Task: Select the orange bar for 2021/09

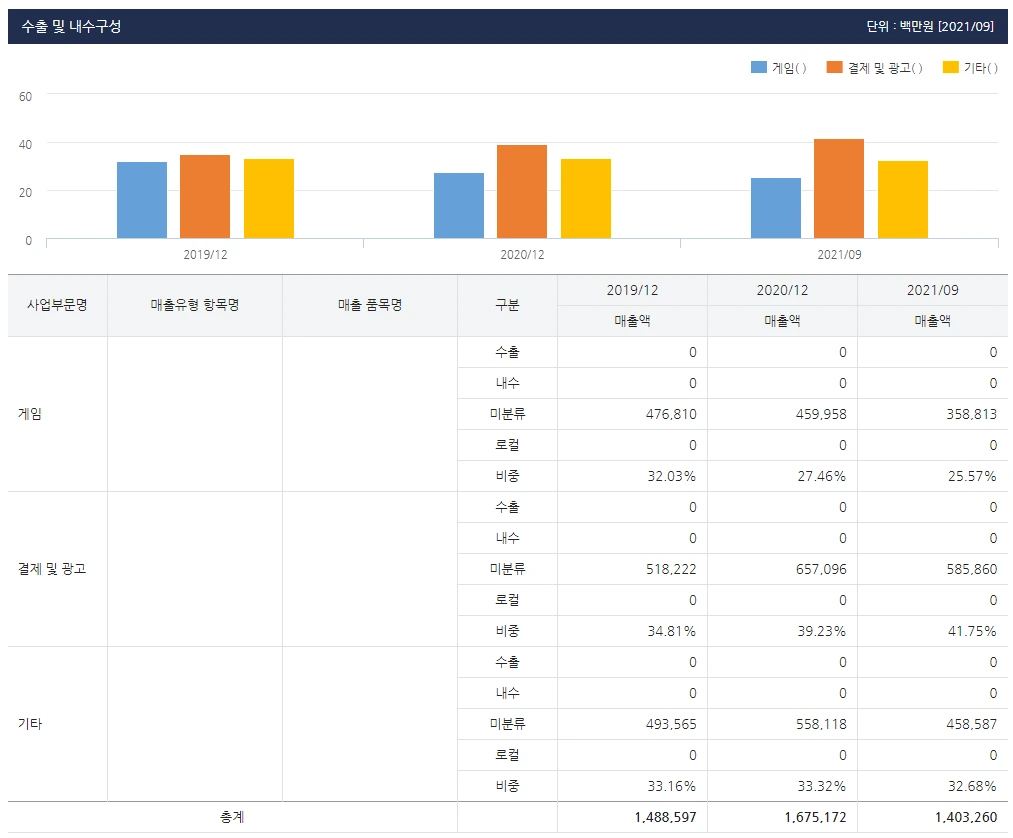Action: pos(839,189)
